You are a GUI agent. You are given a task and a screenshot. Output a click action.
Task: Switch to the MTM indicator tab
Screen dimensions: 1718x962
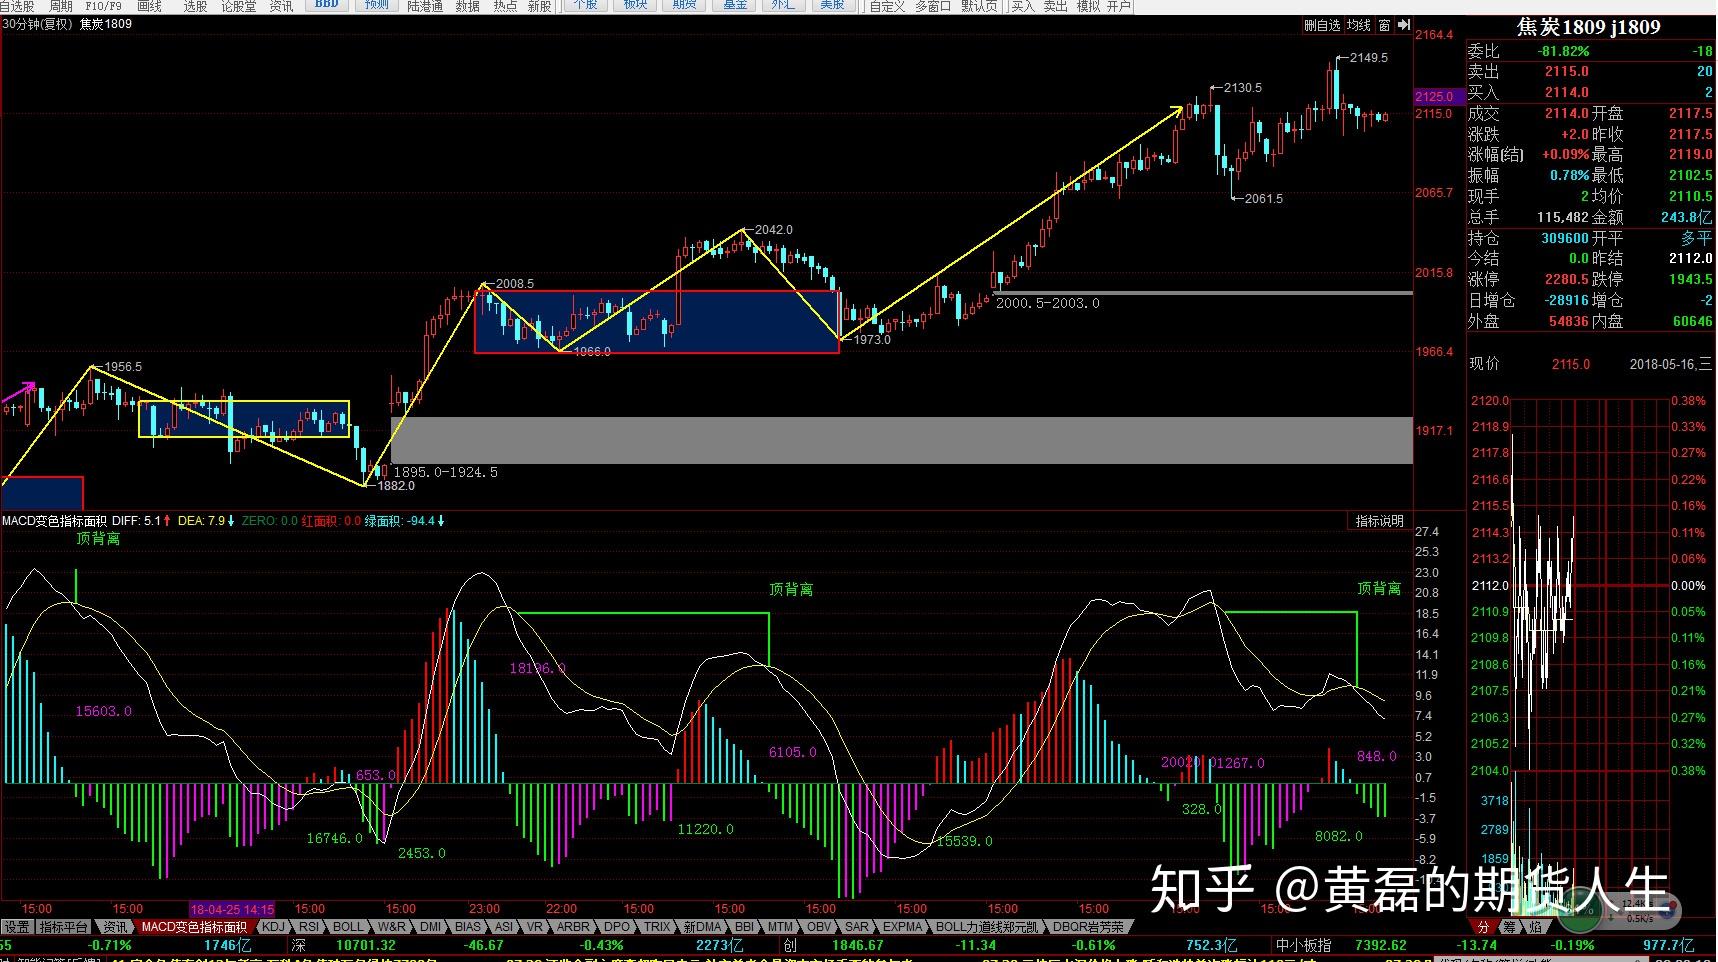(781, 927)
